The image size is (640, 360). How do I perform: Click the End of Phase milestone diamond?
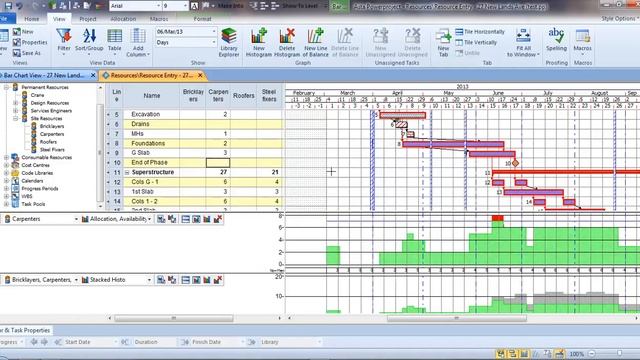[515, 163]
